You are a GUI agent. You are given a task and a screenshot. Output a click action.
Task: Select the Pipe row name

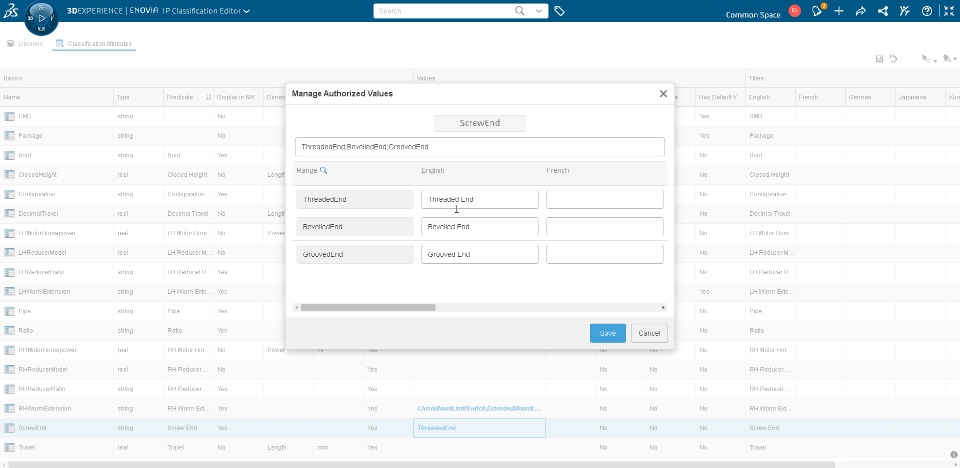25,311
